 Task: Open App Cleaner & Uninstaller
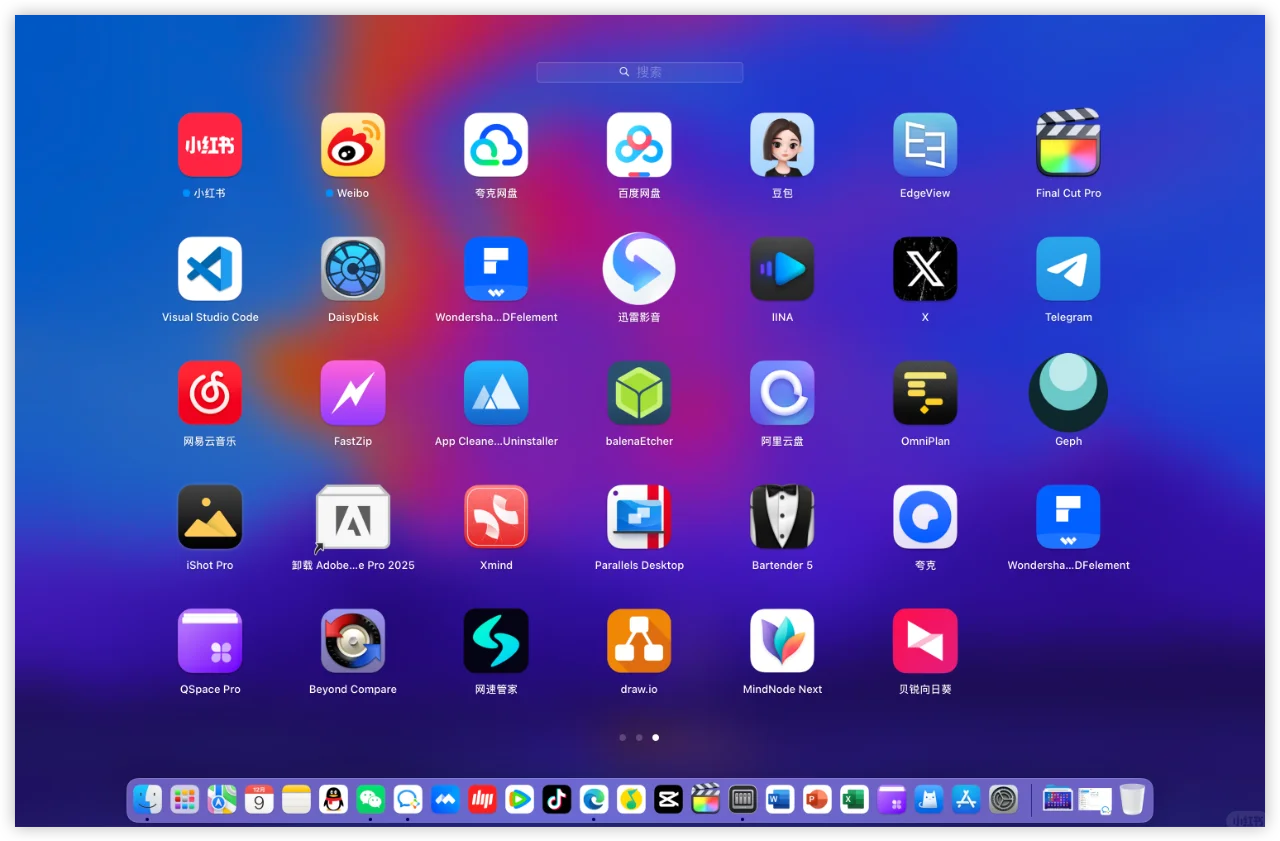tap(496, 393)
